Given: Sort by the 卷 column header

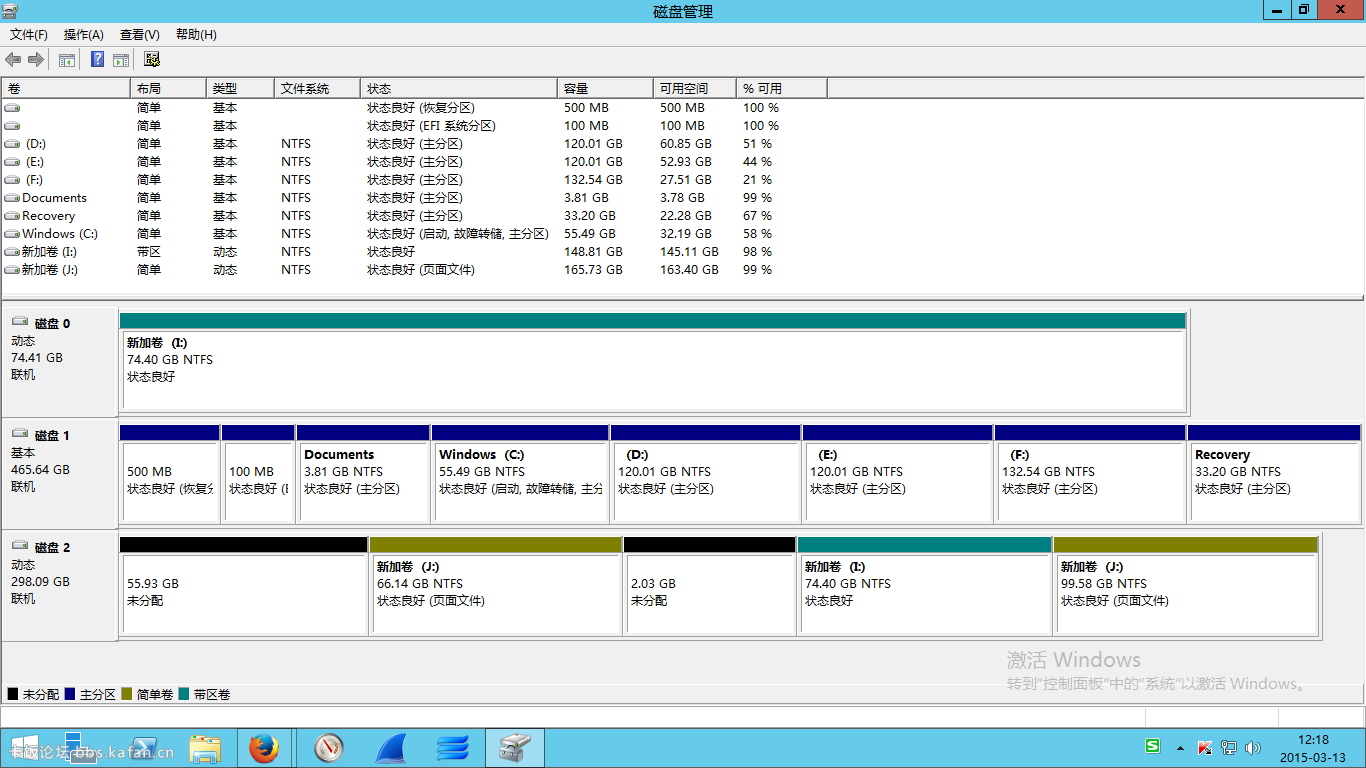Looking at the screenshot, I should coord(66,89).
